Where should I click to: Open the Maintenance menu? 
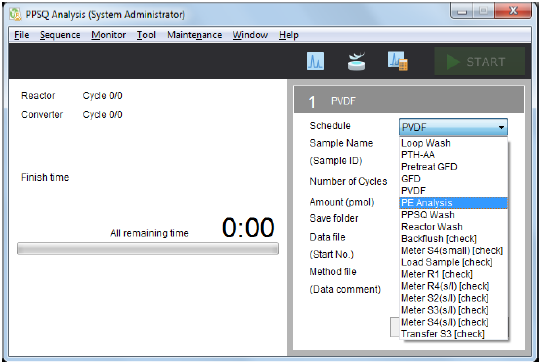(195, 35)
